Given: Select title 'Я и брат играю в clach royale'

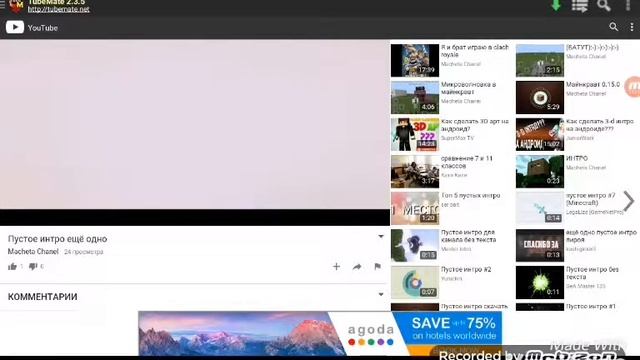Looking at the screenshot, I should [x=475, y=51].
